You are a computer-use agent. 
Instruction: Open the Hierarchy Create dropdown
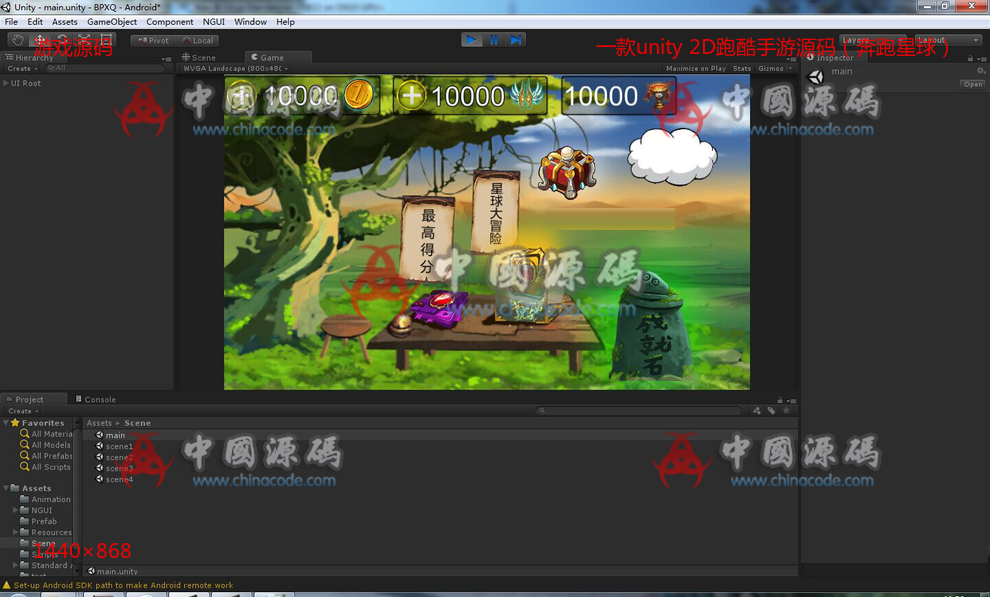coord(22,68)
